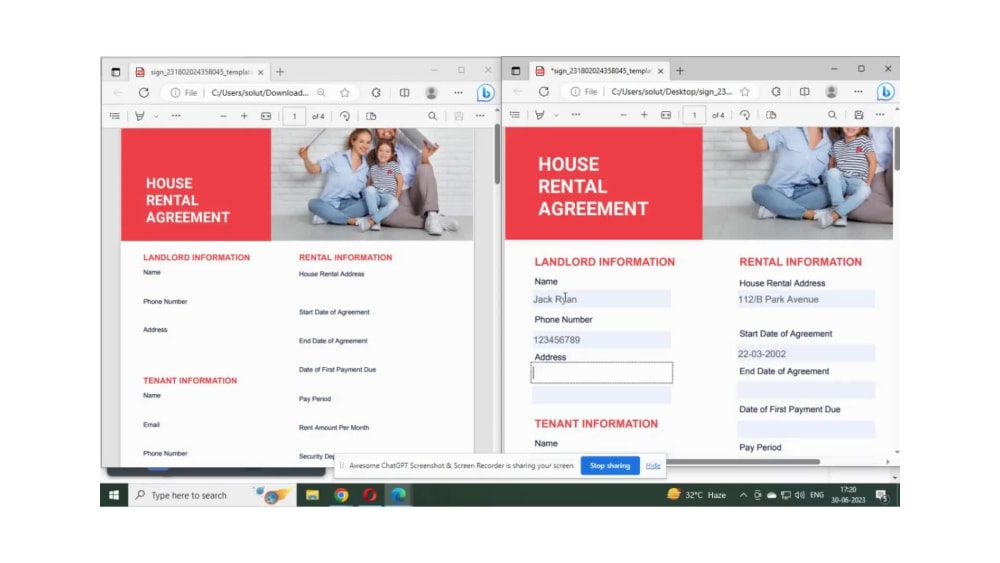
Task: Click the taskbar search box
Action: click(210, 495)
